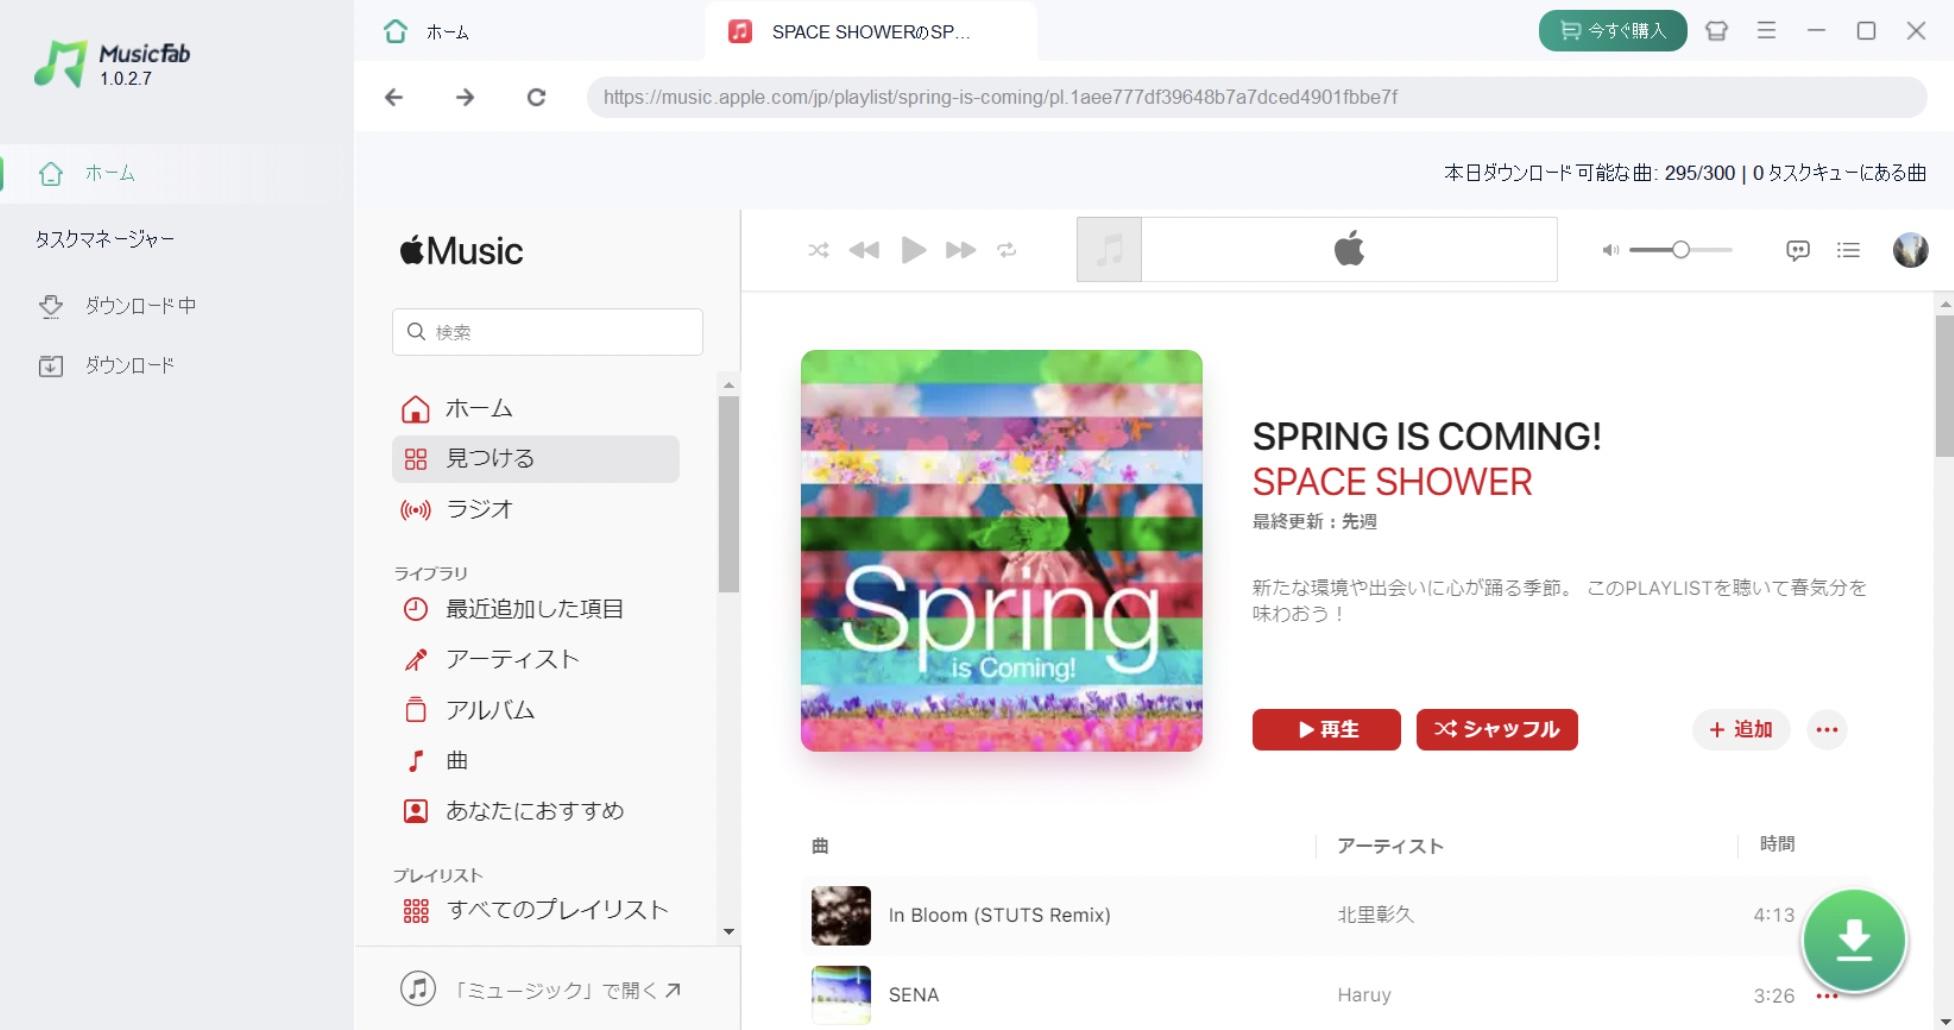The height and width of the screenshot is (1030, 1954).
Task: Open あなたにおすすめ in library
Action: pyautogui.click(x=536, y=811)
